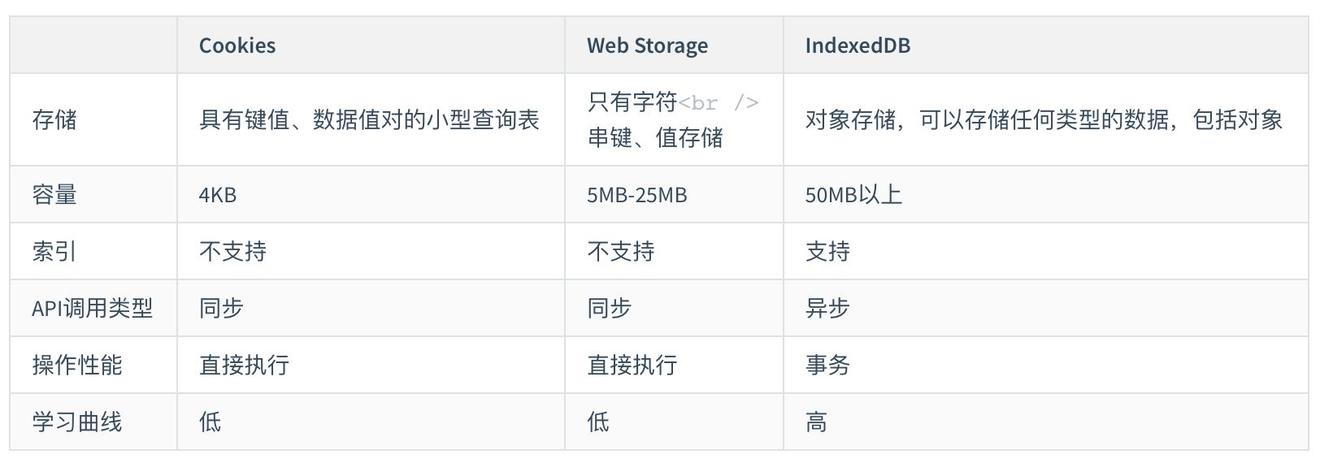Click the 事务 cell
Screen dimensions: 1320x463
coord(827,365)
